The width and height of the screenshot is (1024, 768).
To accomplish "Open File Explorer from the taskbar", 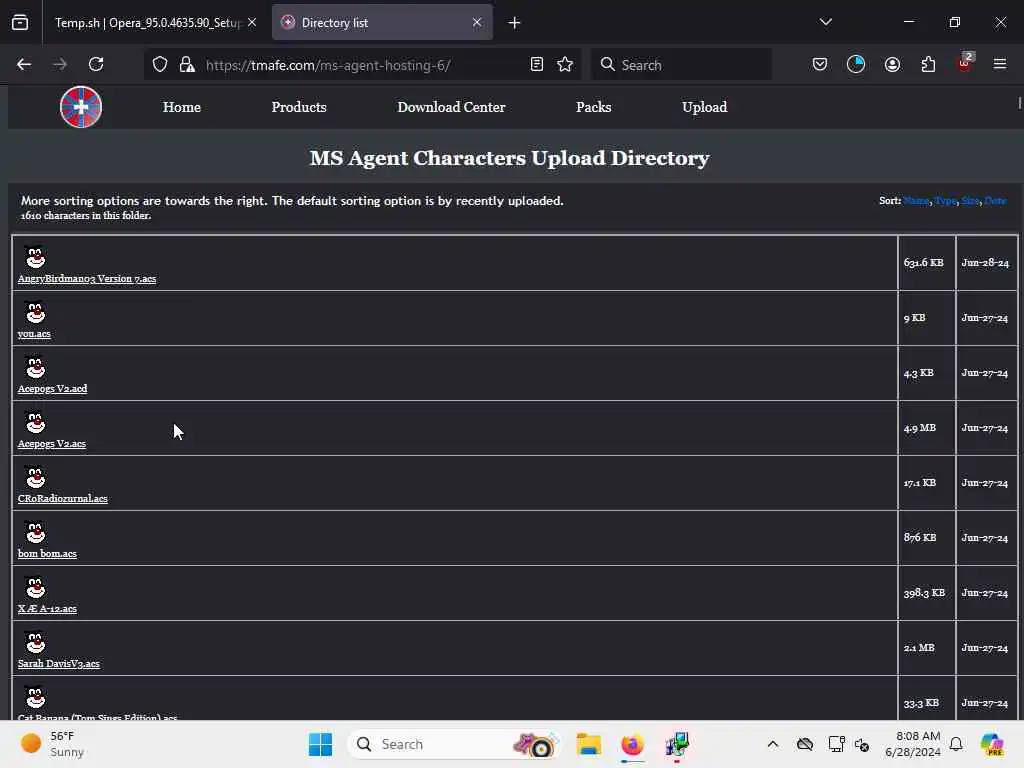I will 588,744.
